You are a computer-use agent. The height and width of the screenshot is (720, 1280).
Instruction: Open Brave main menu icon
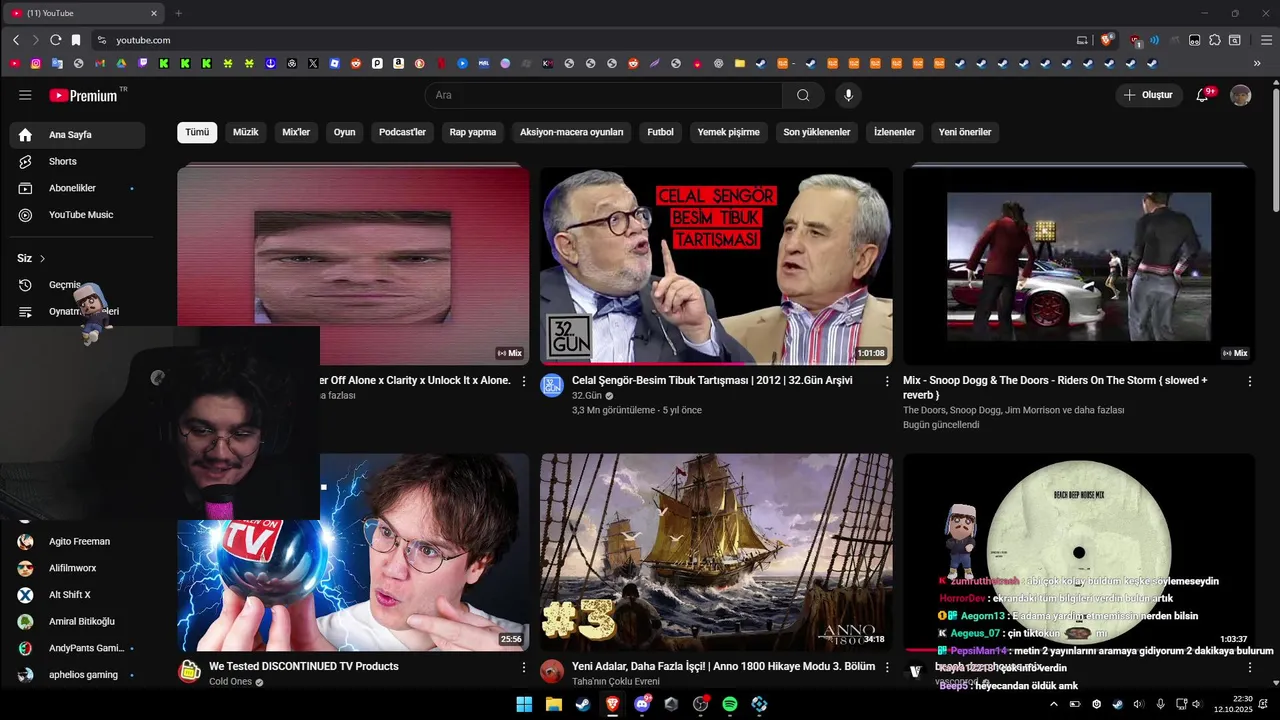coord(1265,40)
